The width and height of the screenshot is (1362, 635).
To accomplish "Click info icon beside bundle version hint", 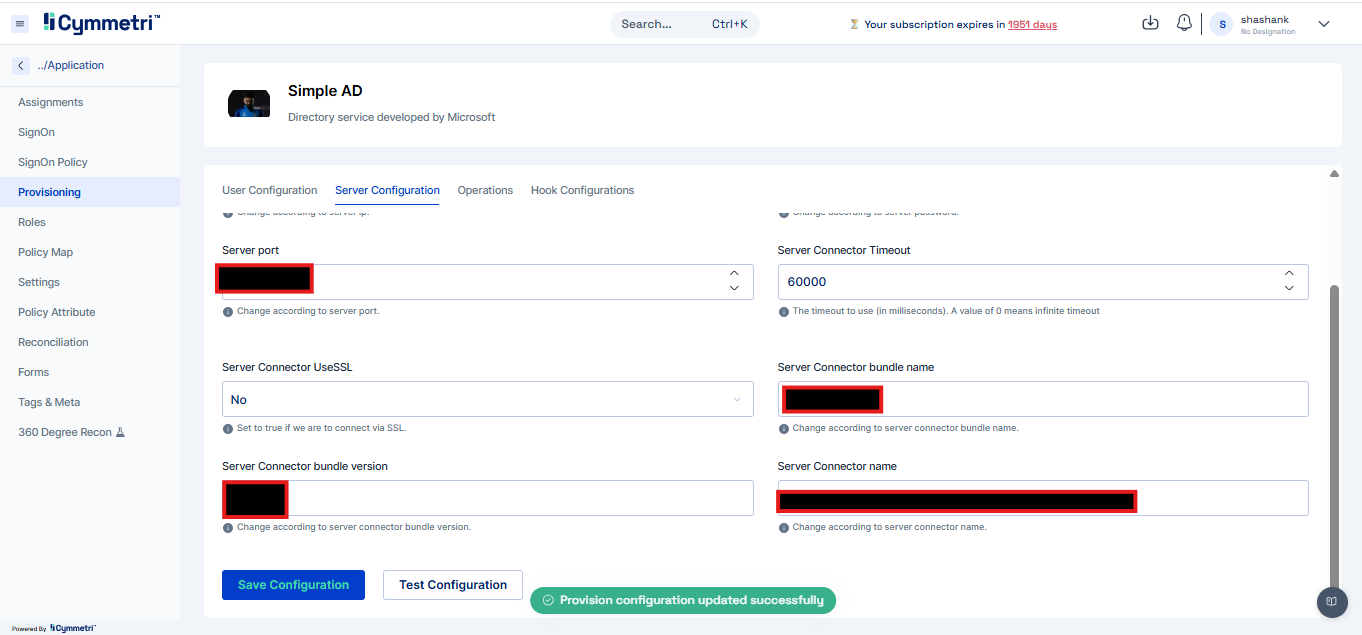I will coord(228,527).
